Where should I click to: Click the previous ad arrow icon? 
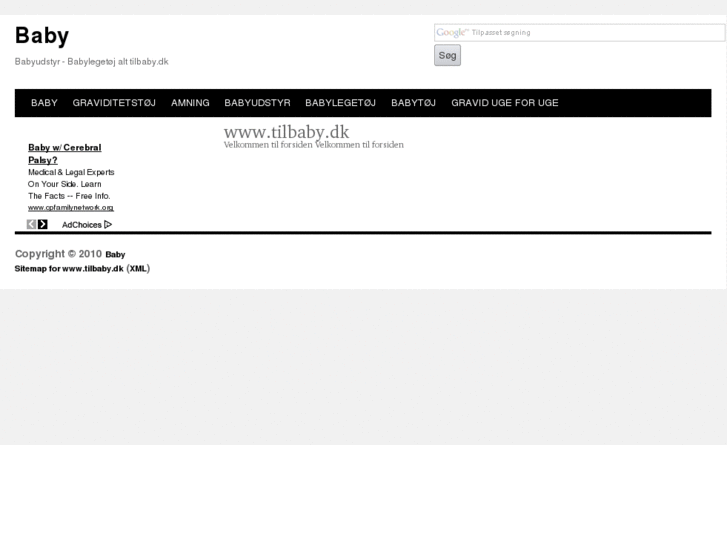(31, 224)
